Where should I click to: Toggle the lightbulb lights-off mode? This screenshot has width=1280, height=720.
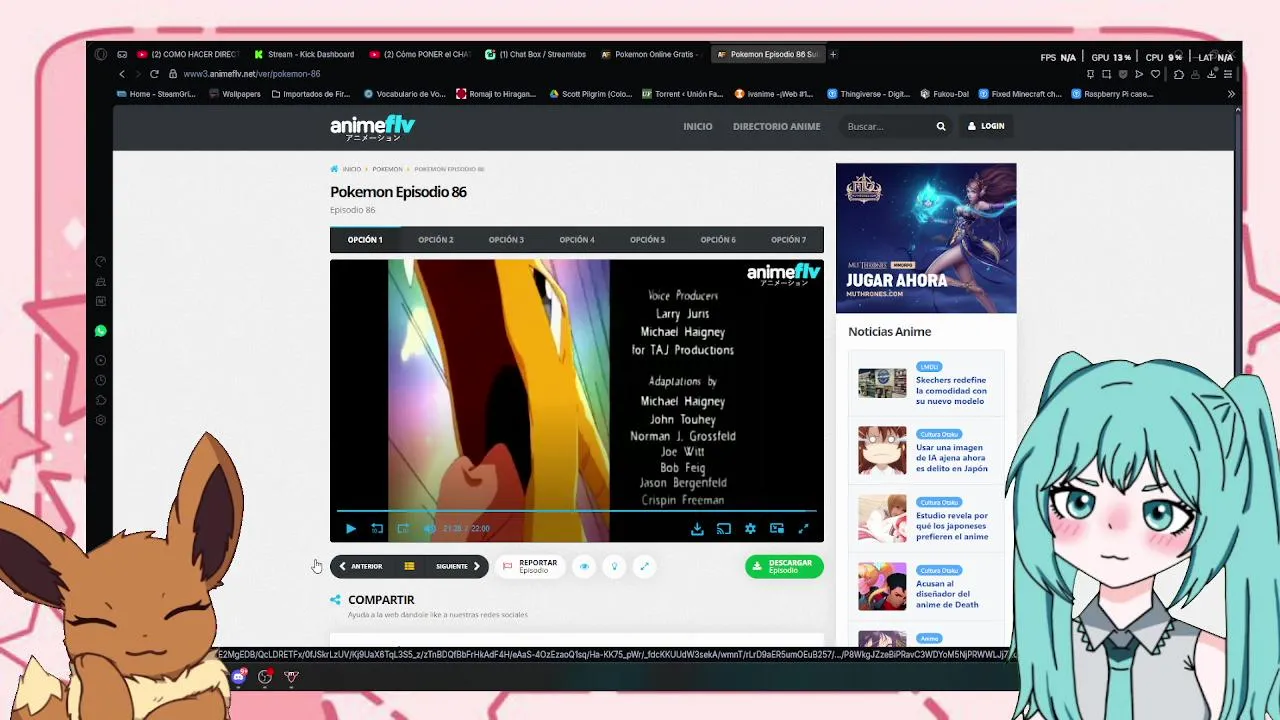(614, 566)
